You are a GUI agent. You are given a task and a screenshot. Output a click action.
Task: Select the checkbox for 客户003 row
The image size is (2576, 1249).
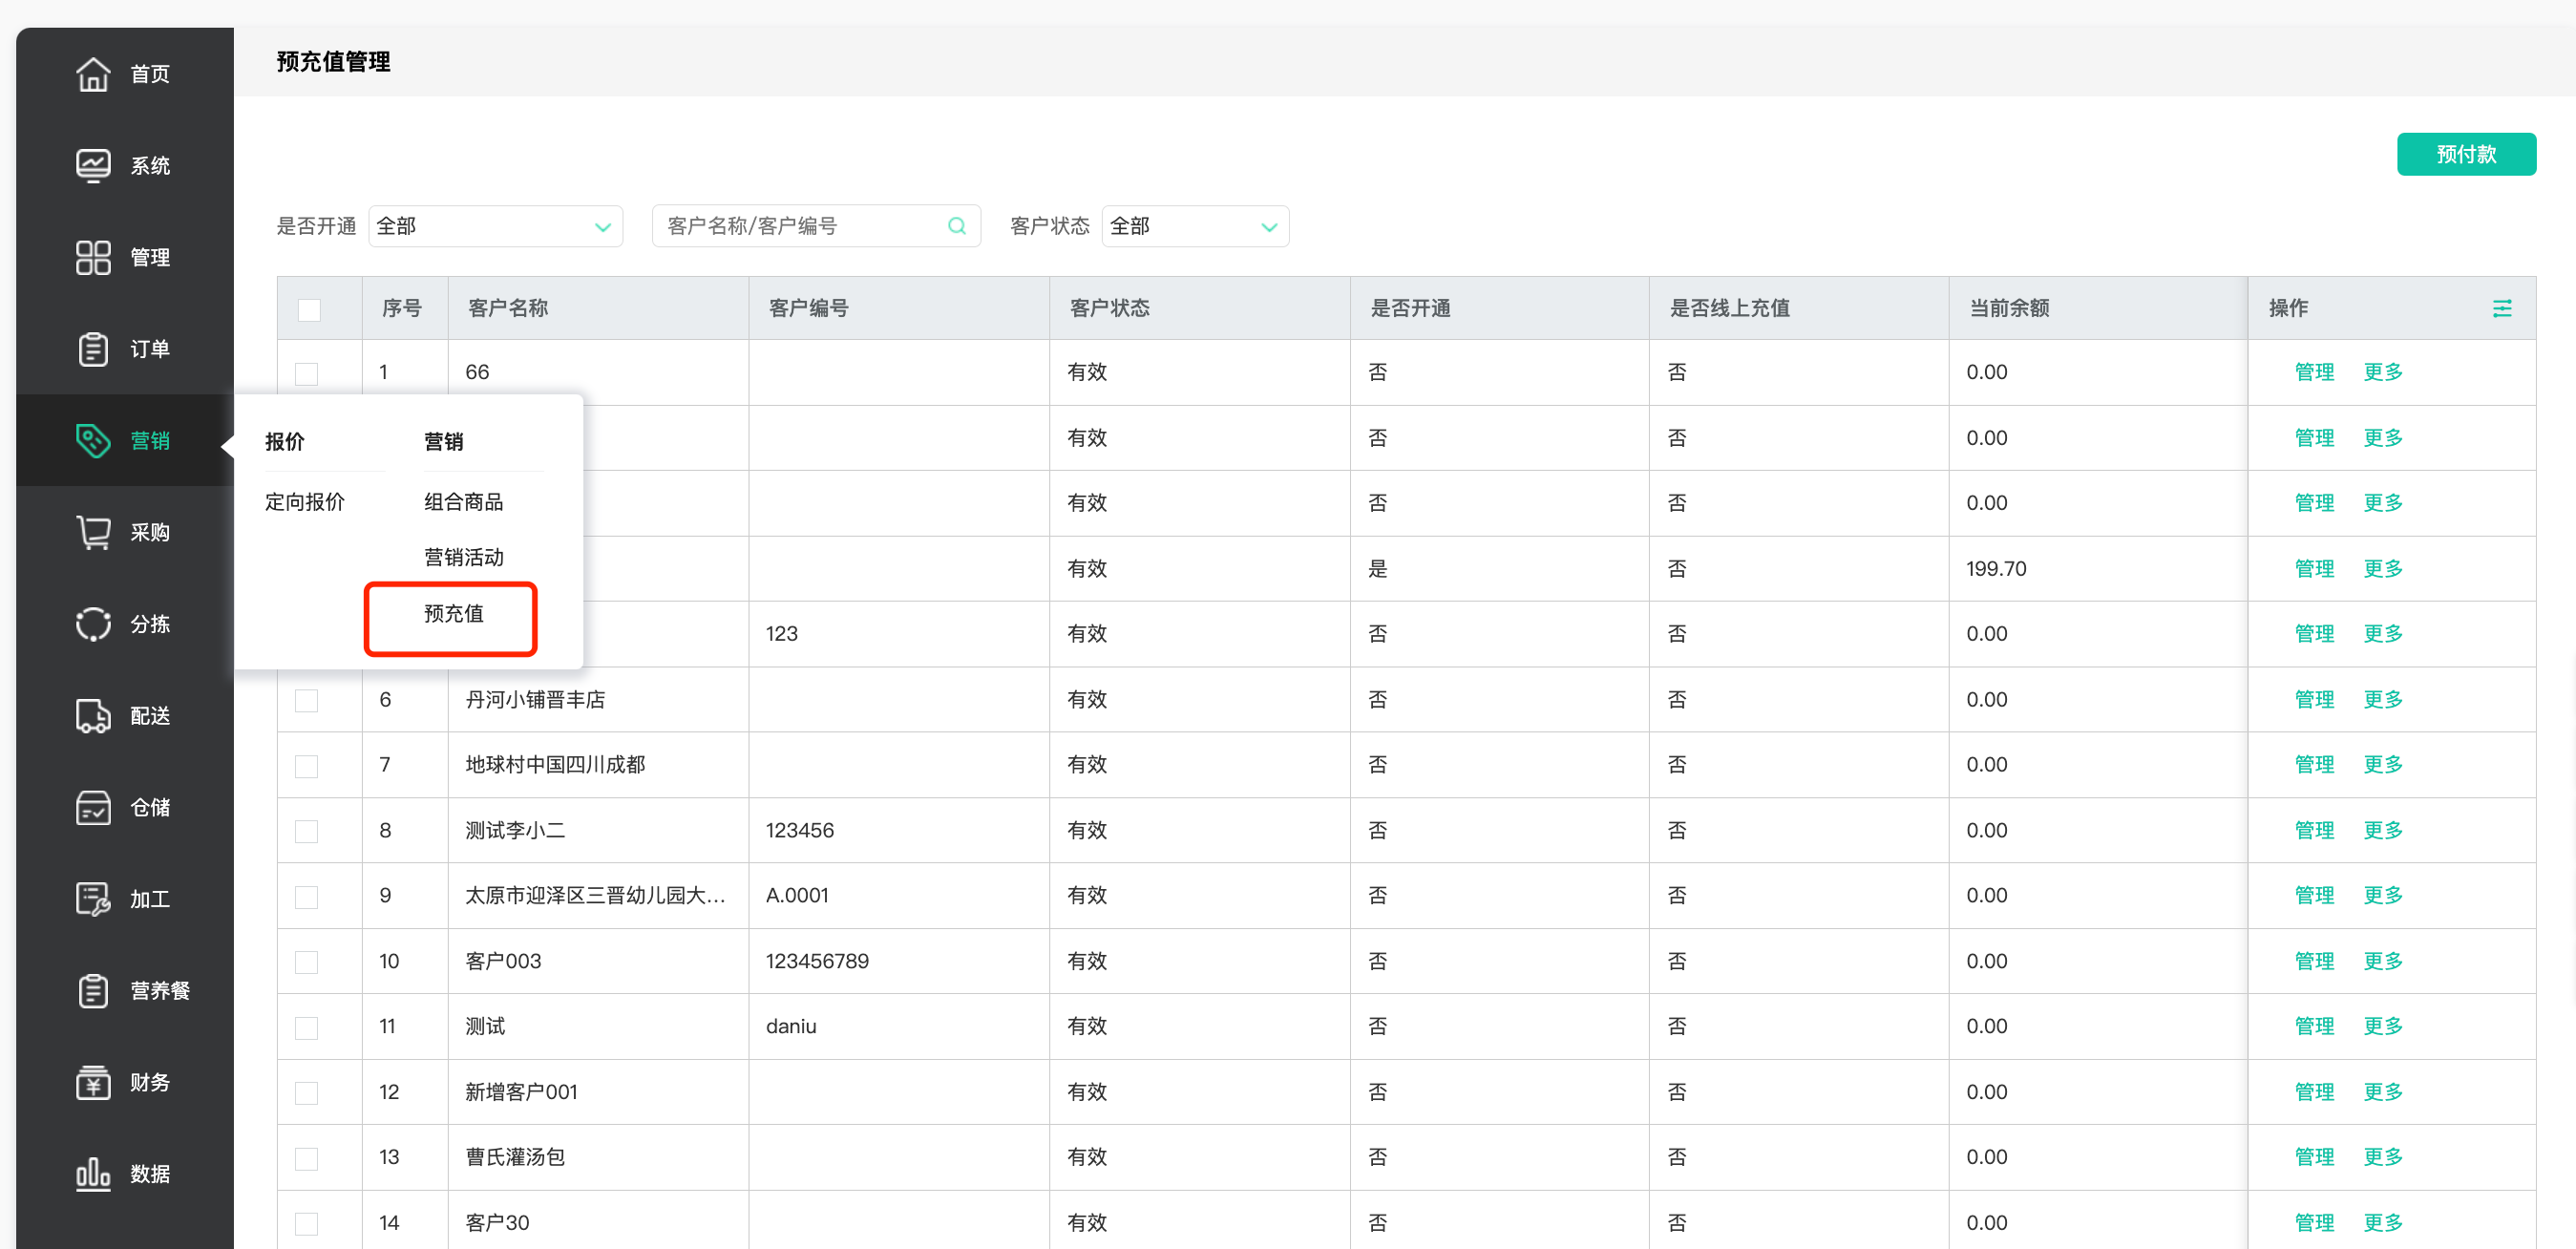click(x=306, y=962)
